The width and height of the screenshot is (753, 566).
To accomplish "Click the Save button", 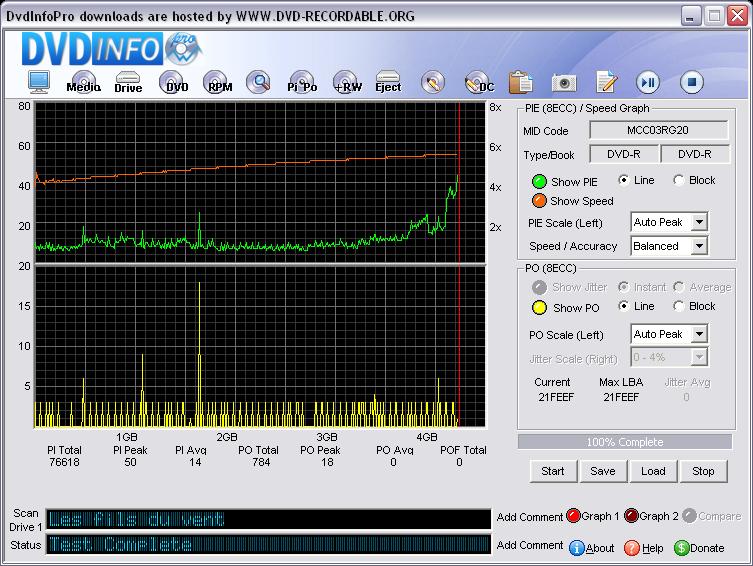I will tap(603, 471).
